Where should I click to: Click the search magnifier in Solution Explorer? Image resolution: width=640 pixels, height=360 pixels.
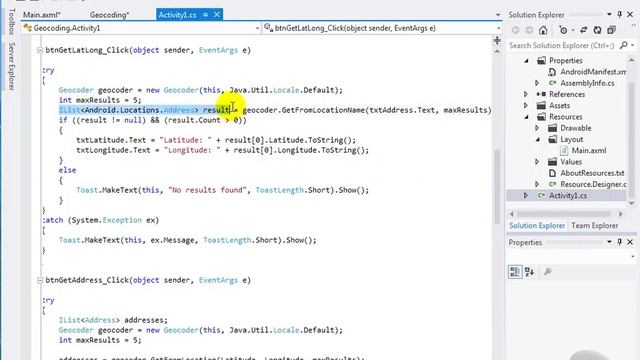tap(623, 45)
